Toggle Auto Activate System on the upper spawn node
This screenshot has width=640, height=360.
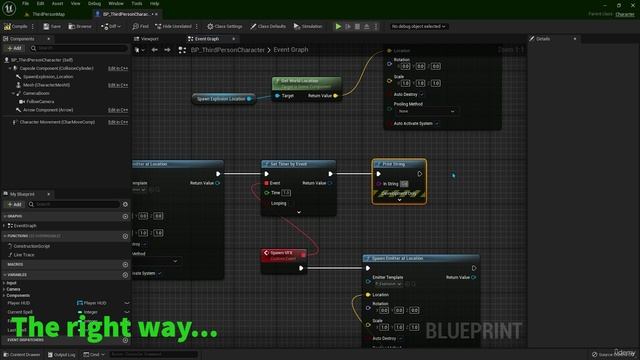(x=437, y=123)
